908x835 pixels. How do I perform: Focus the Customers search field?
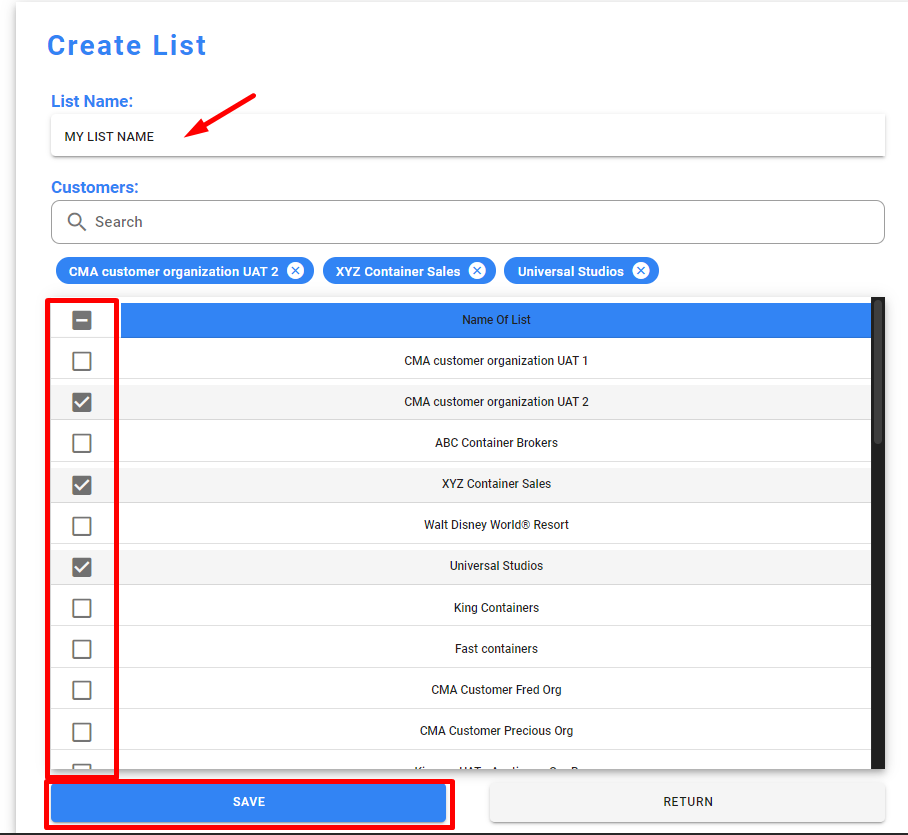[x=480, y=222]
